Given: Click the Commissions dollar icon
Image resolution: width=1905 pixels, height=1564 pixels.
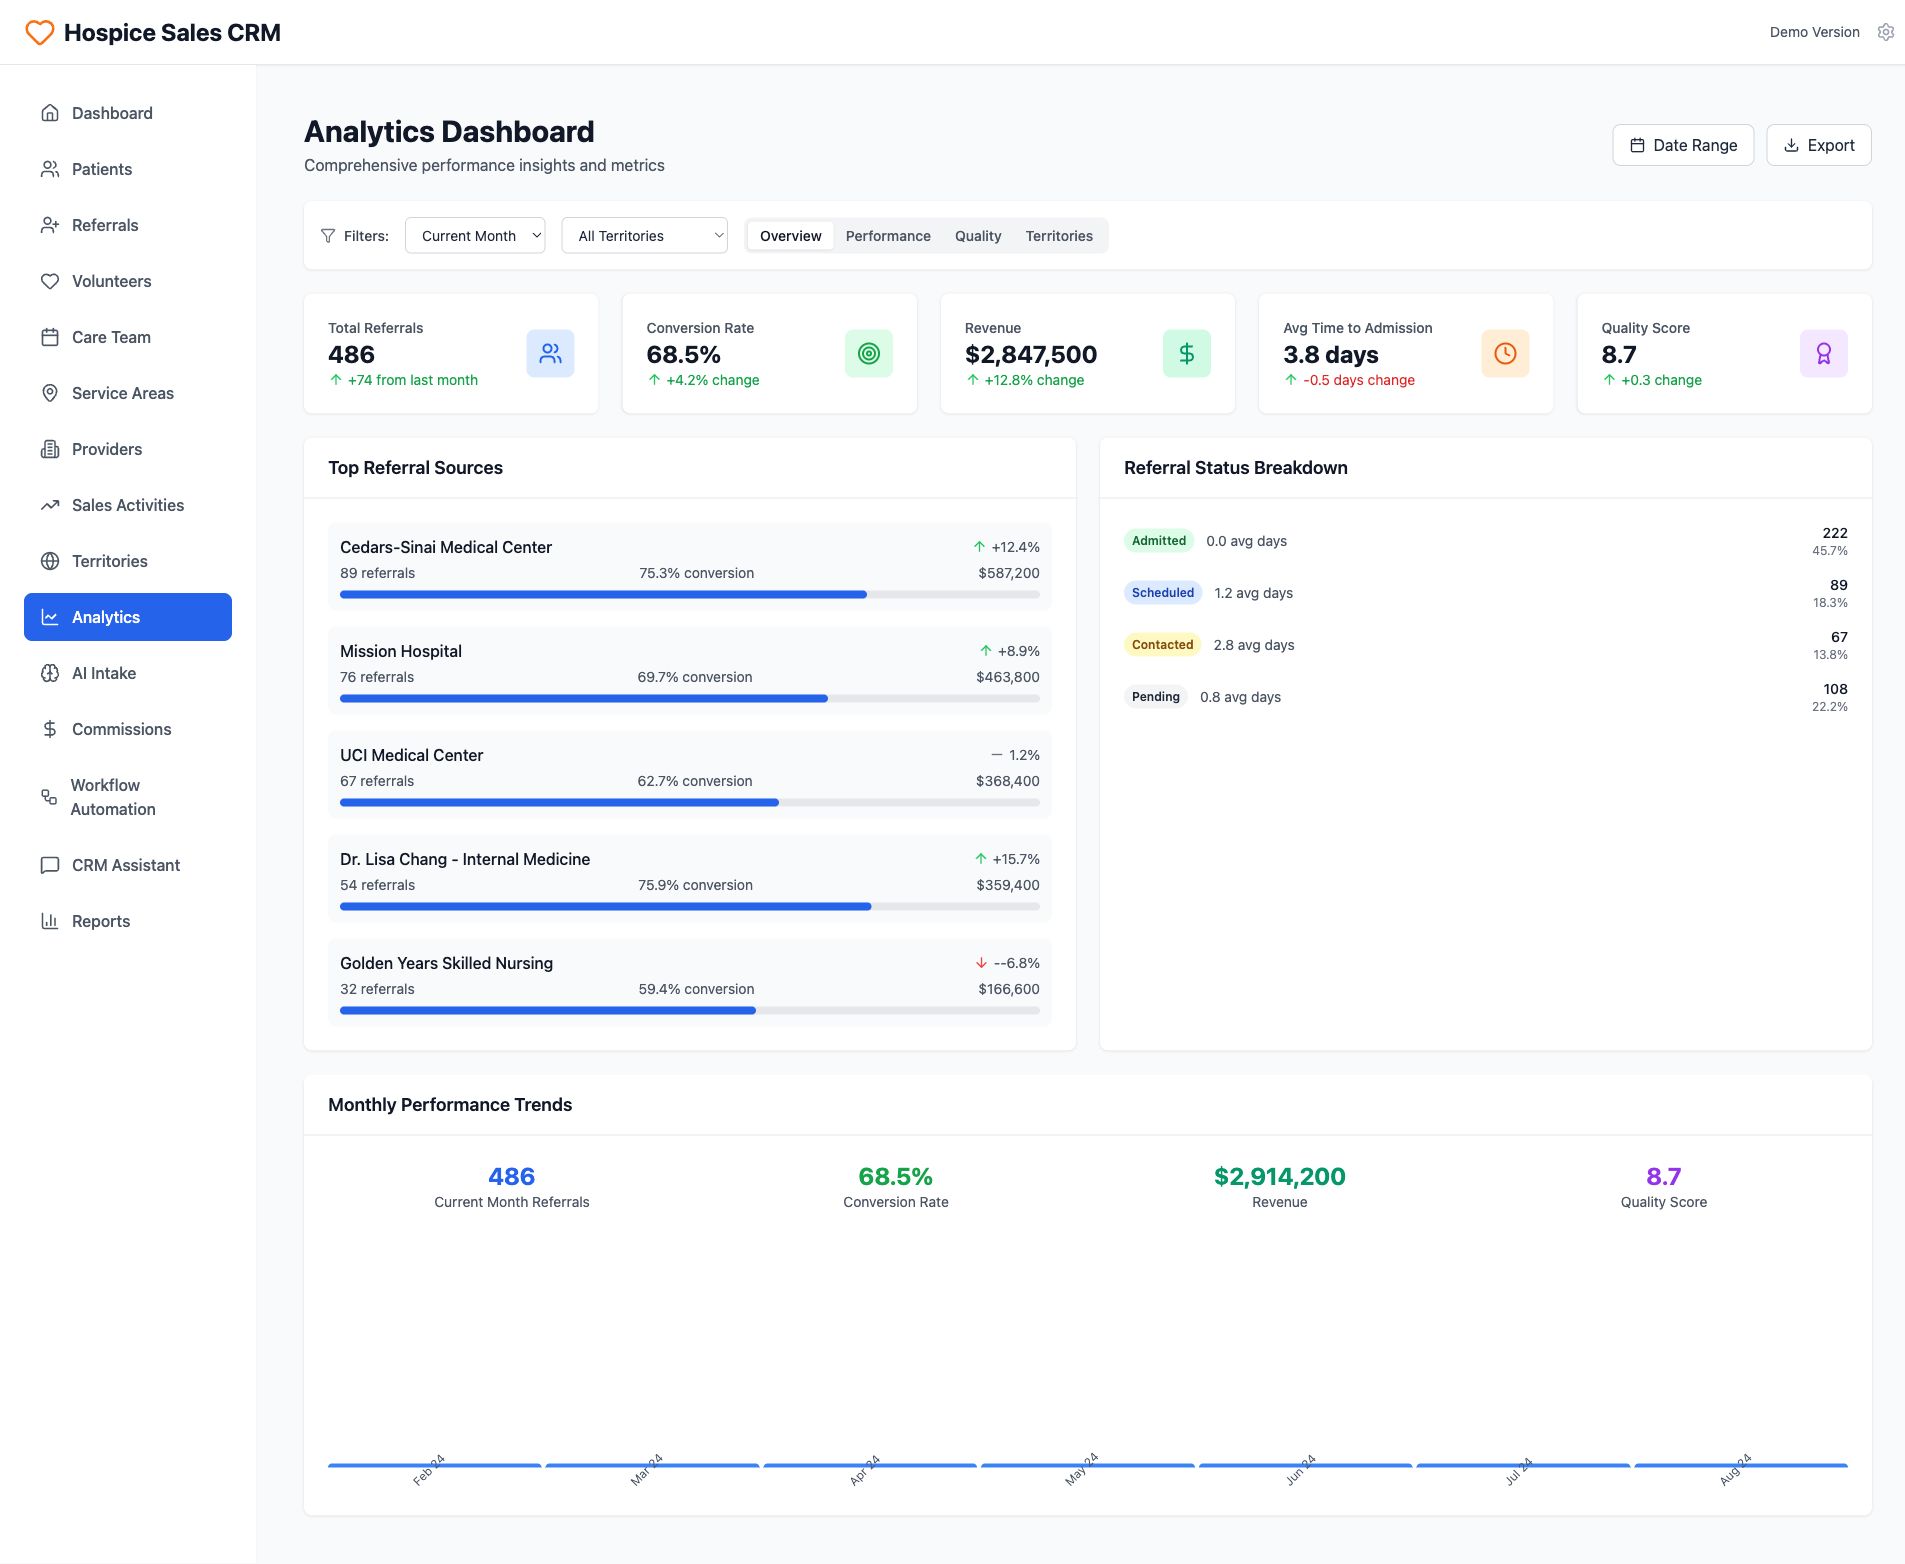Looking at the screenshot, I should pos(50,729).
